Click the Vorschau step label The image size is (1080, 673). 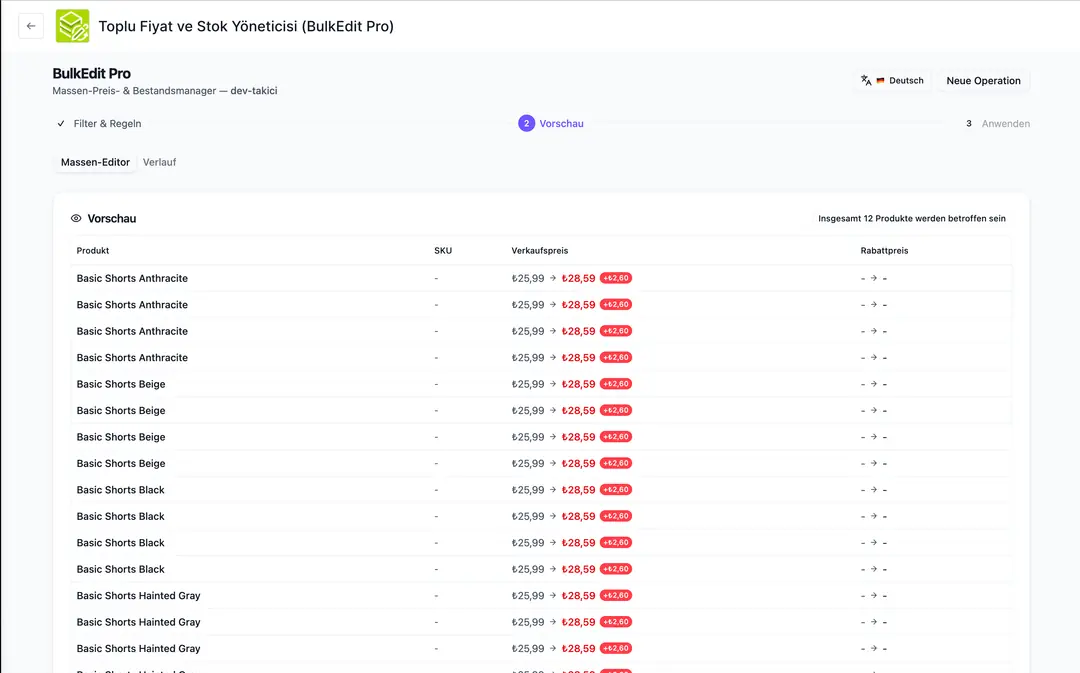[x=561, y=123]
